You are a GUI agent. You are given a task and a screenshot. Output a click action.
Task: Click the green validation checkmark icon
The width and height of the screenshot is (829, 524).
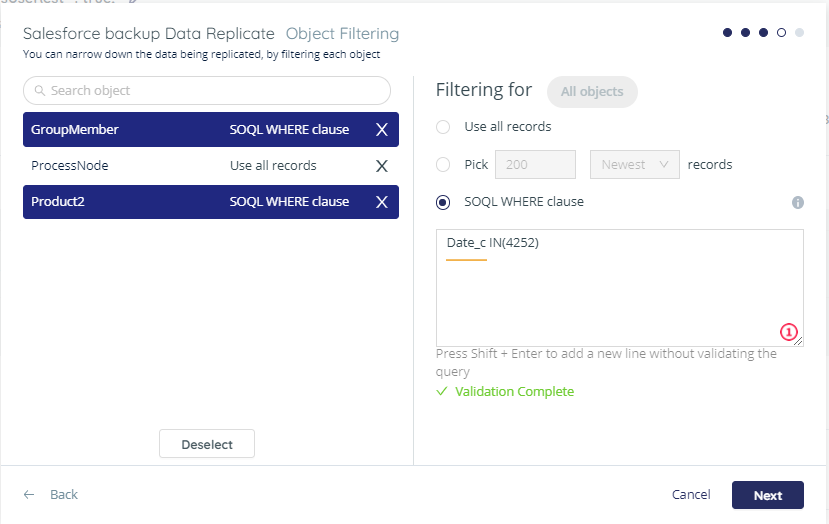point(442,392)
